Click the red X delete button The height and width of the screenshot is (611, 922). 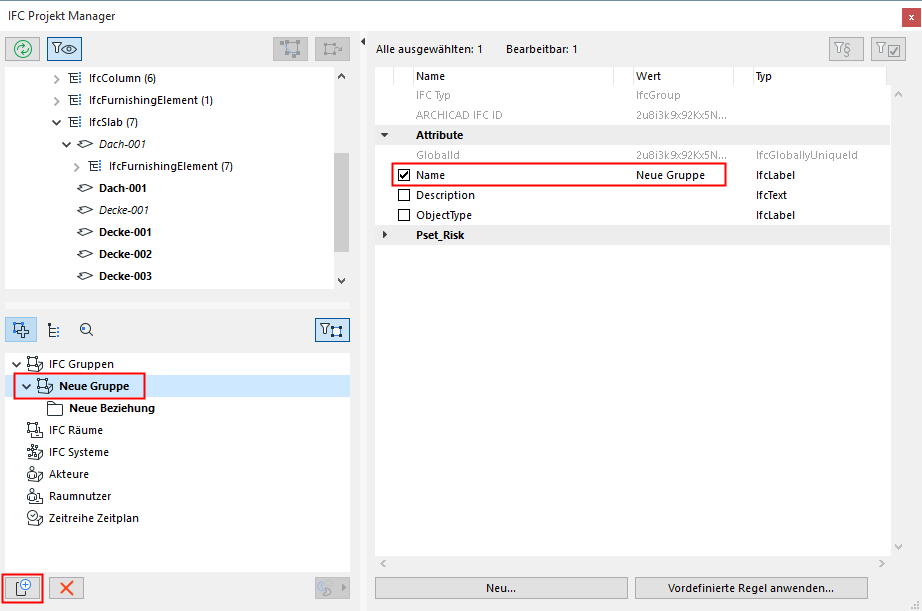click(x=66, y=587)
